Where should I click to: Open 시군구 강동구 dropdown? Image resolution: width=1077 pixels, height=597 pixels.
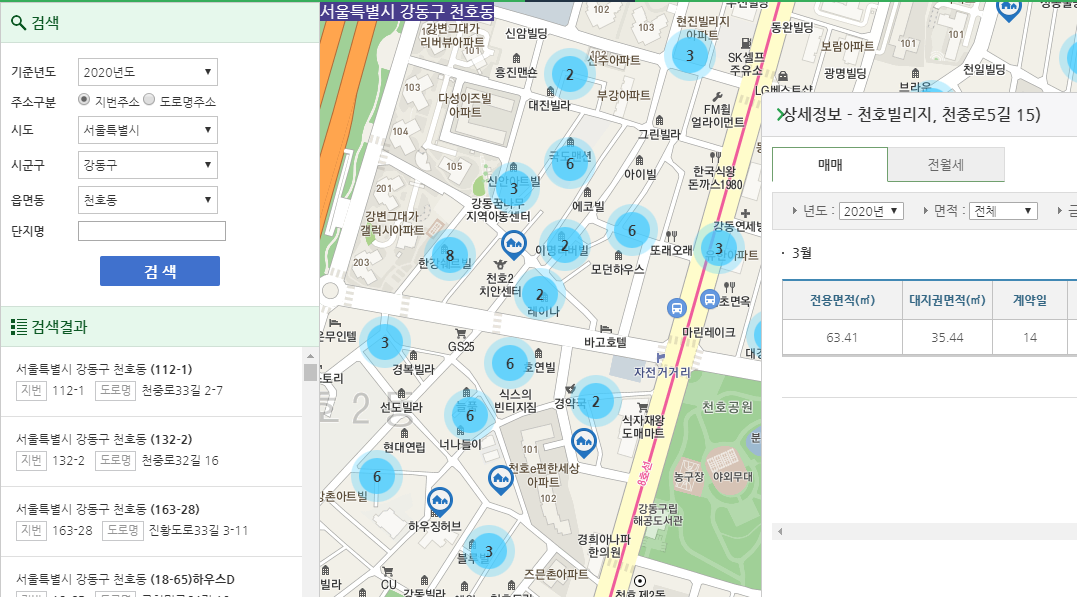point(148,165)
